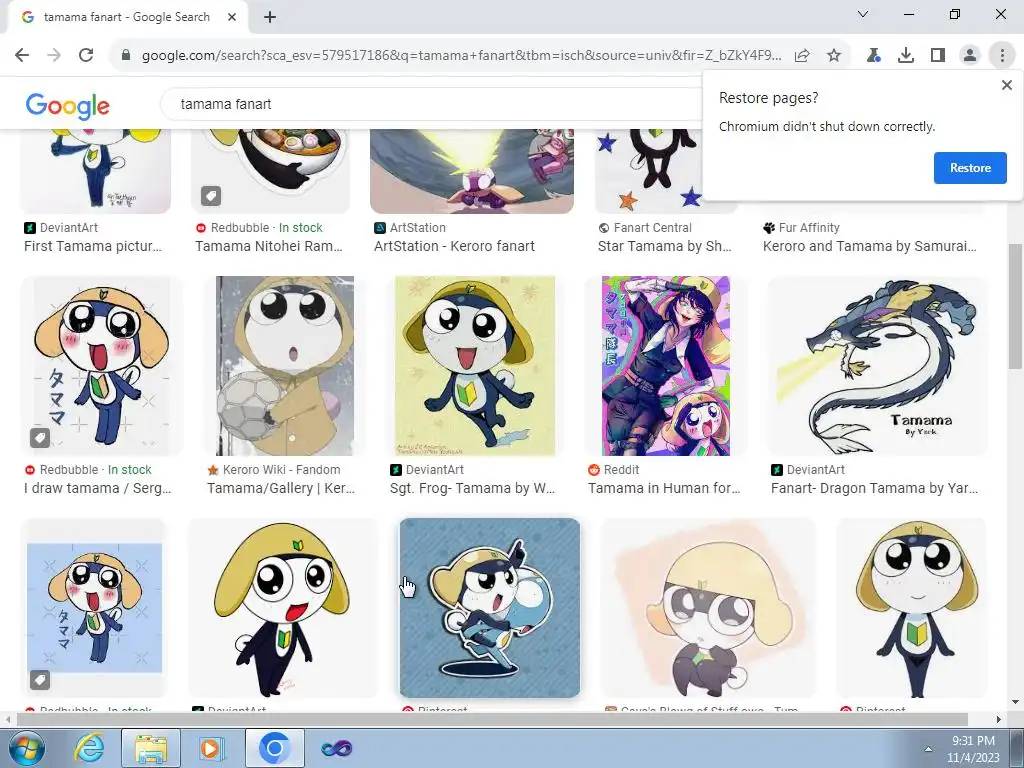
Task: Click product tag on ramen thumbnail
Action: 211,195
